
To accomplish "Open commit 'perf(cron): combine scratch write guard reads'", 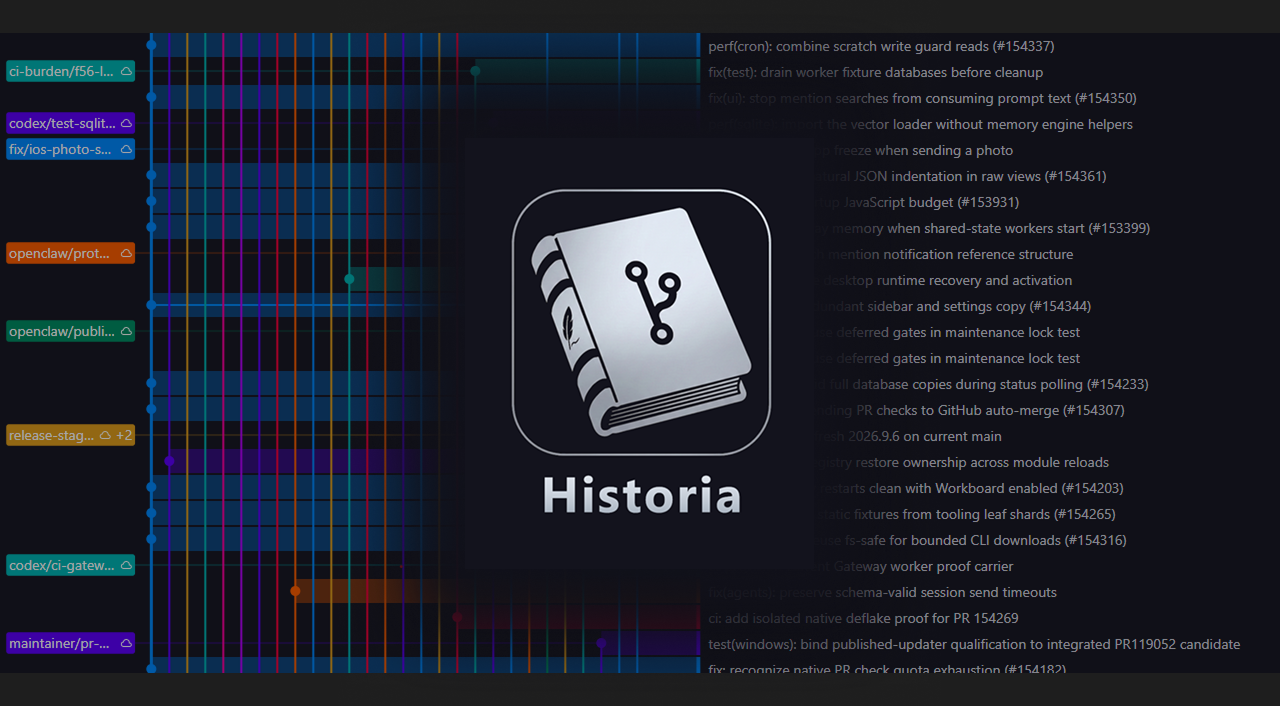I will point(881,46).
